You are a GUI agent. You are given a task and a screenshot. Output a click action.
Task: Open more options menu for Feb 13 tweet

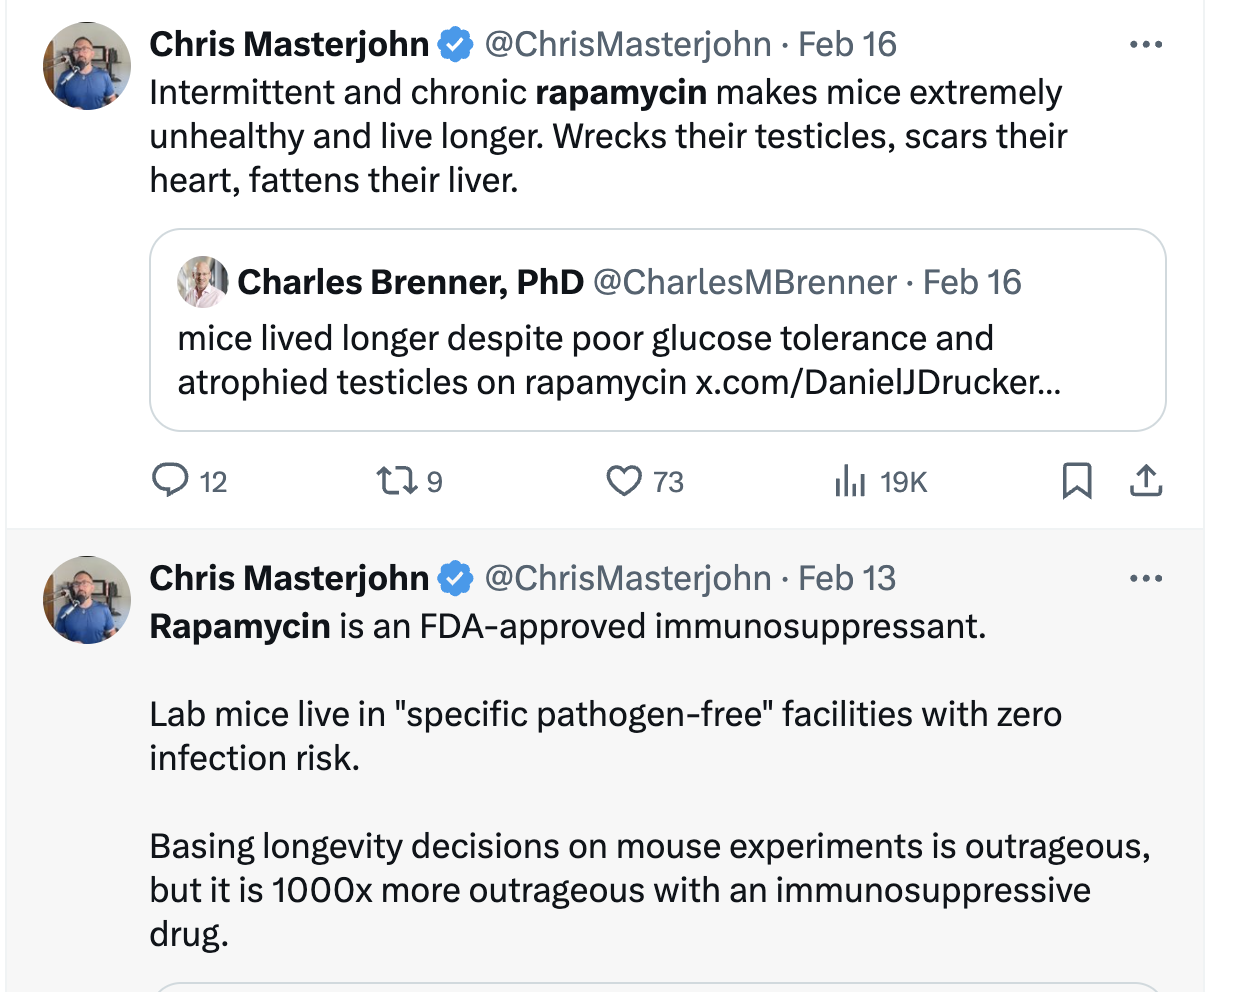tap(1146, 578)
